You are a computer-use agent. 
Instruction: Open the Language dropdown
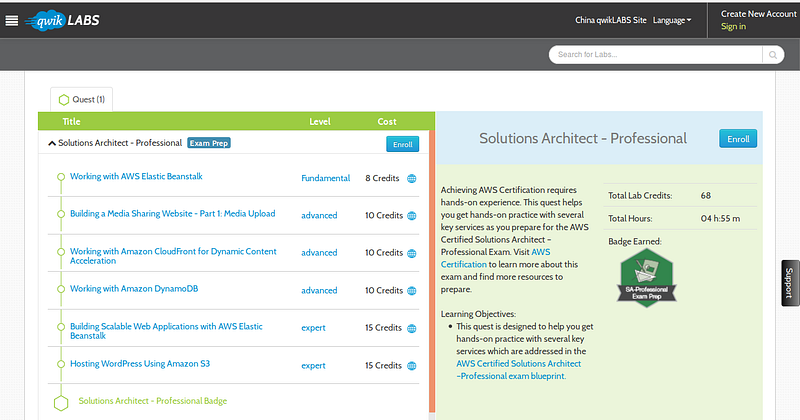point(672,20)
